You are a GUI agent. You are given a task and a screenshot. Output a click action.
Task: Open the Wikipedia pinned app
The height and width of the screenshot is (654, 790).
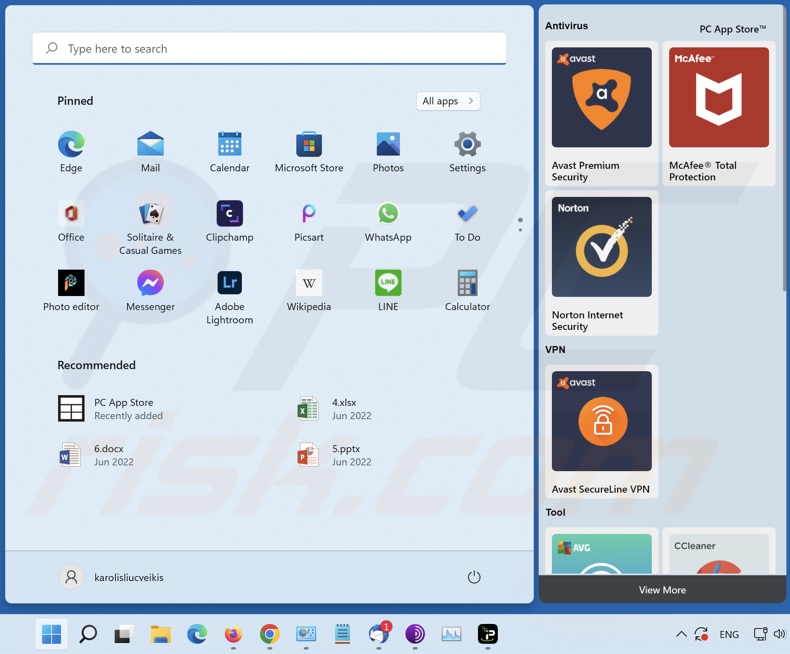pyautogui.click(x=309, y=290)
